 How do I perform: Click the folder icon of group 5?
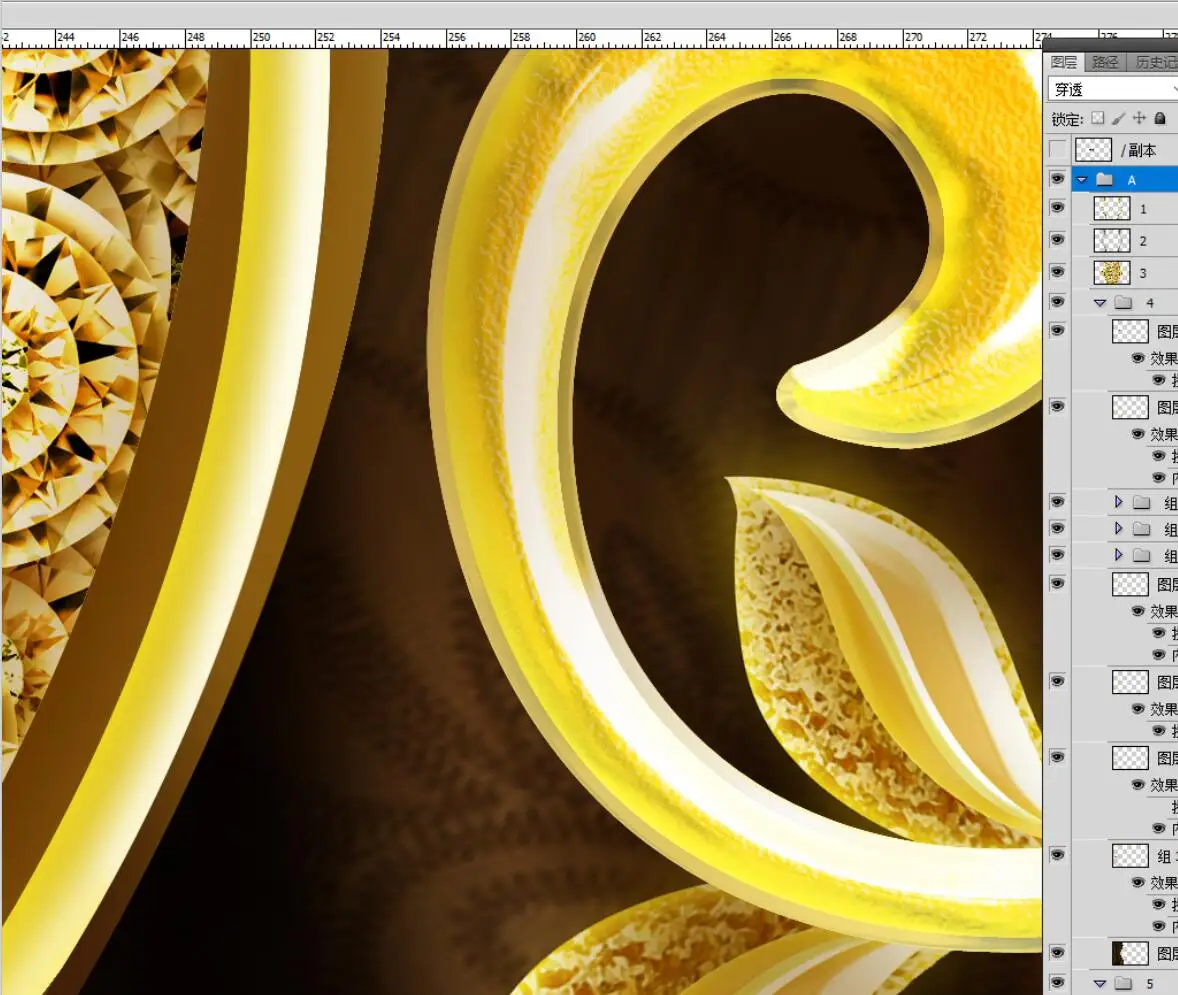point(1123,983)
